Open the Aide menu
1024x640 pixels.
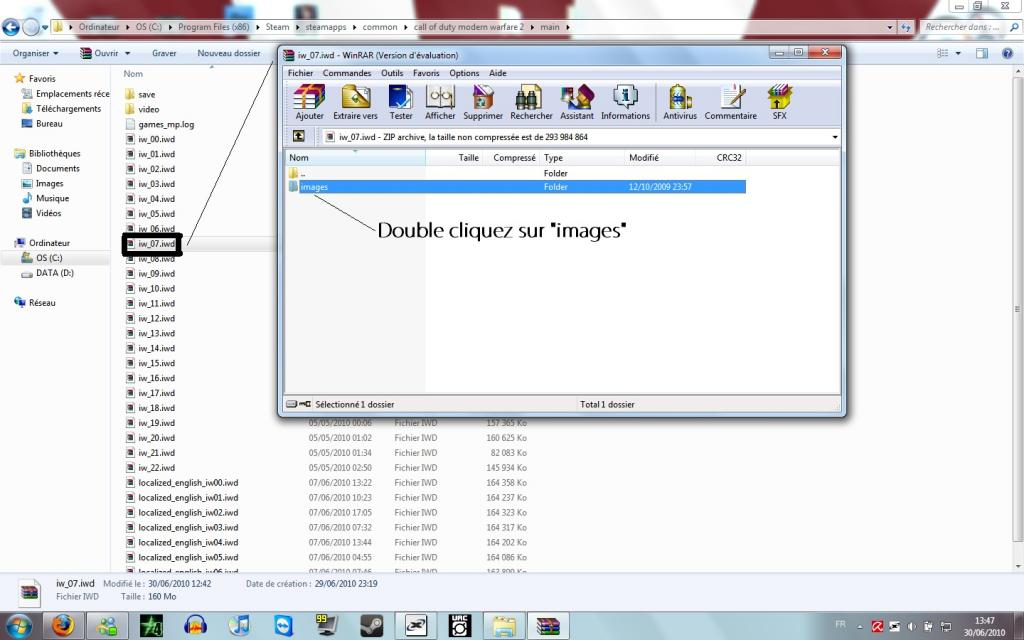click(498, 73)
